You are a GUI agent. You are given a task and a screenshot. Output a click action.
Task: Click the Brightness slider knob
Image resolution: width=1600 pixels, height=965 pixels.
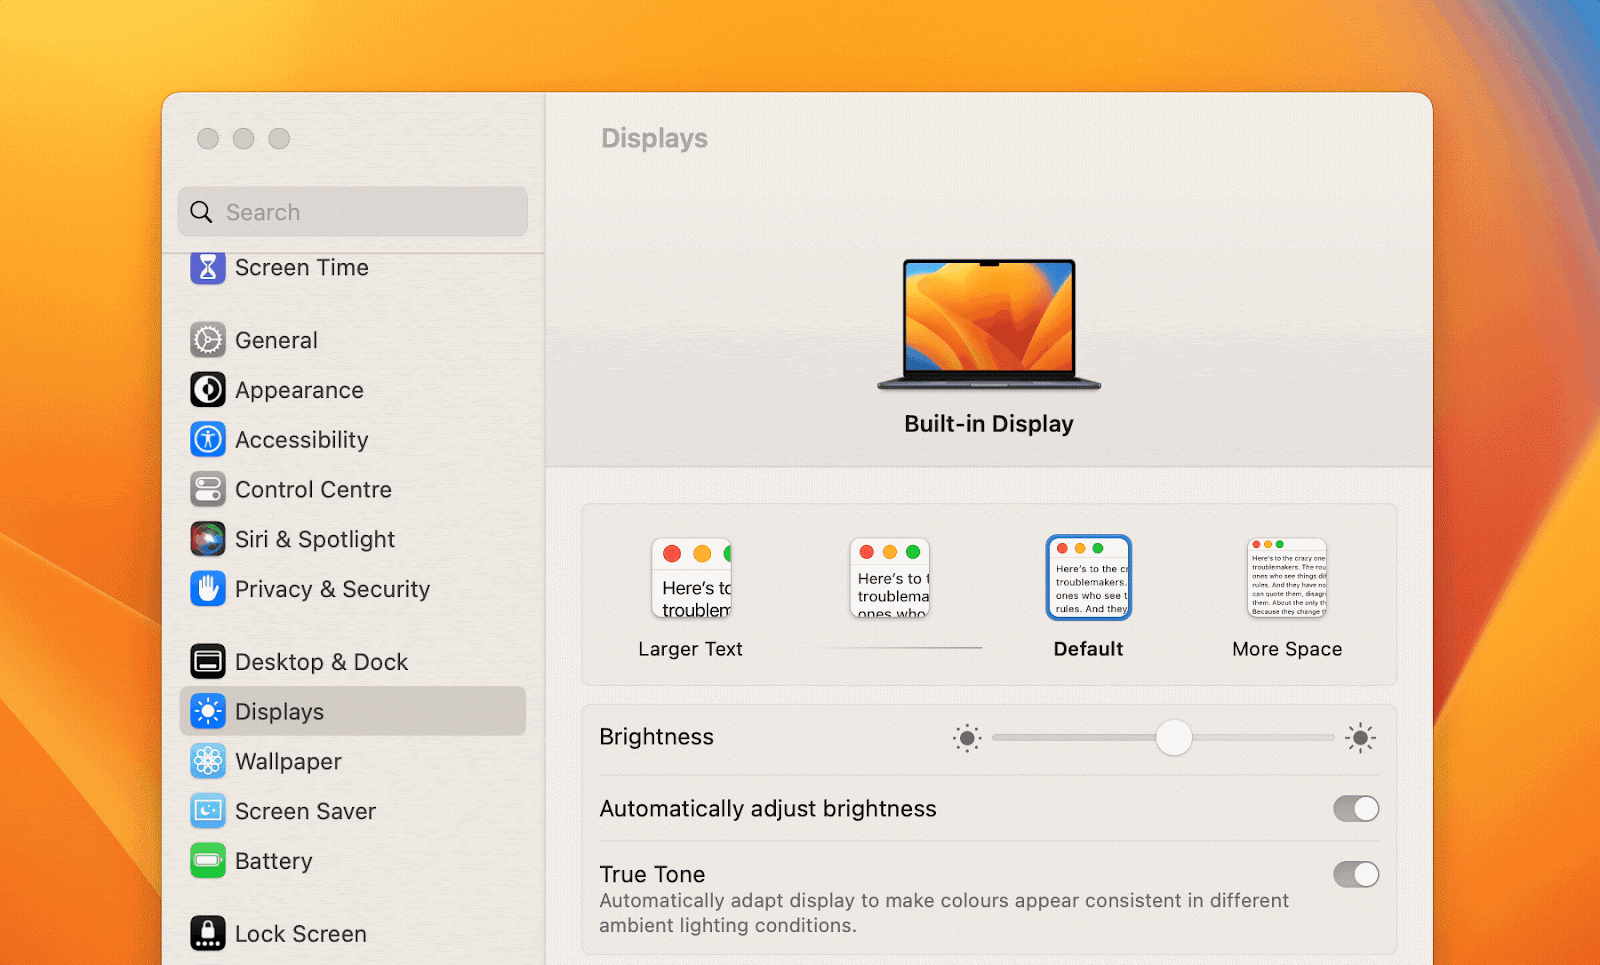[1174, 738]
